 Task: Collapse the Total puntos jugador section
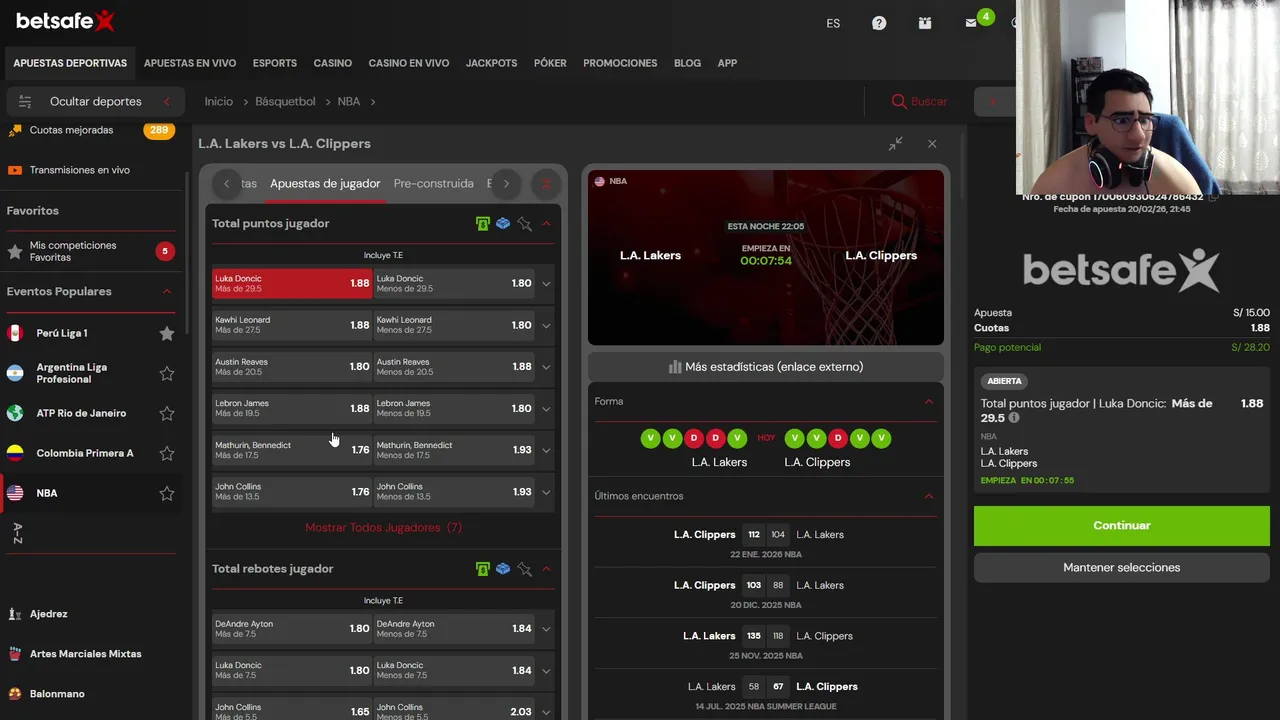tap(546, 224)
